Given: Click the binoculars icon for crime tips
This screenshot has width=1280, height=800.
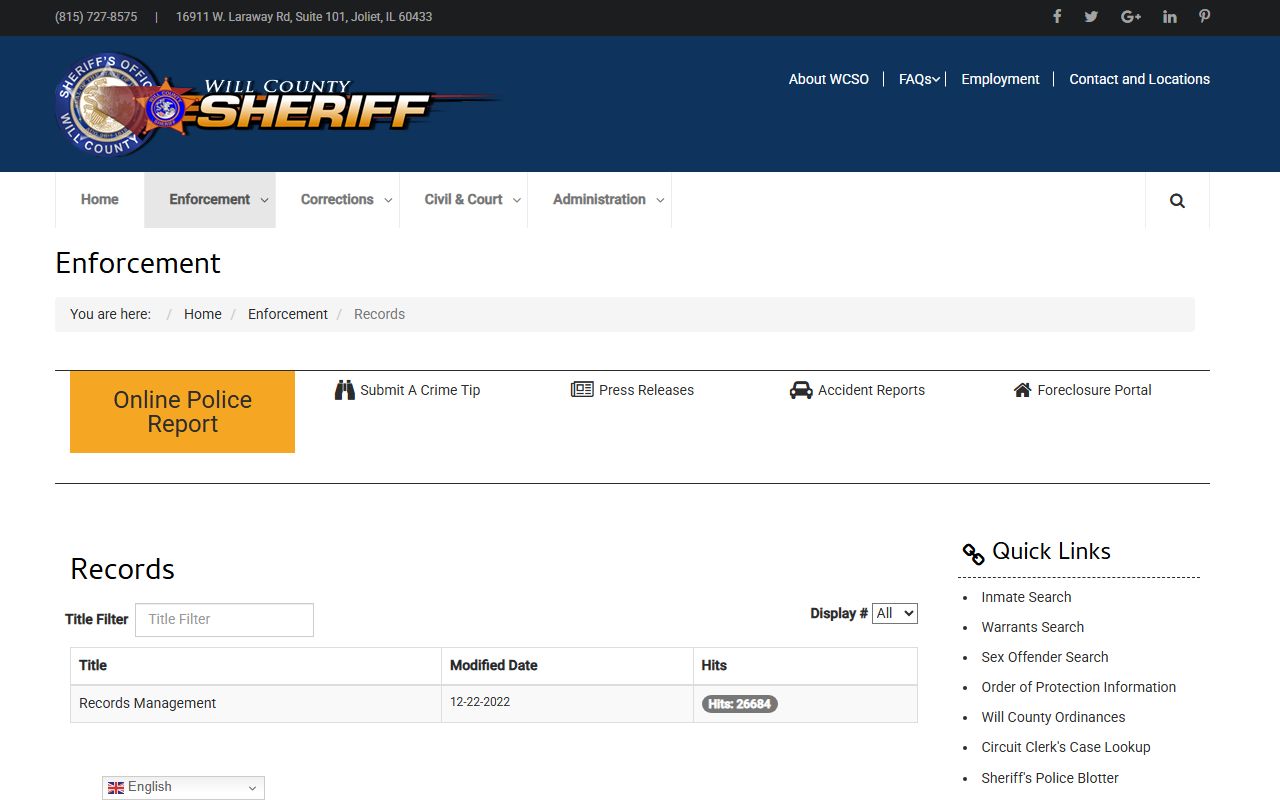Looking at the screenshot, I should tap(345, 390).
